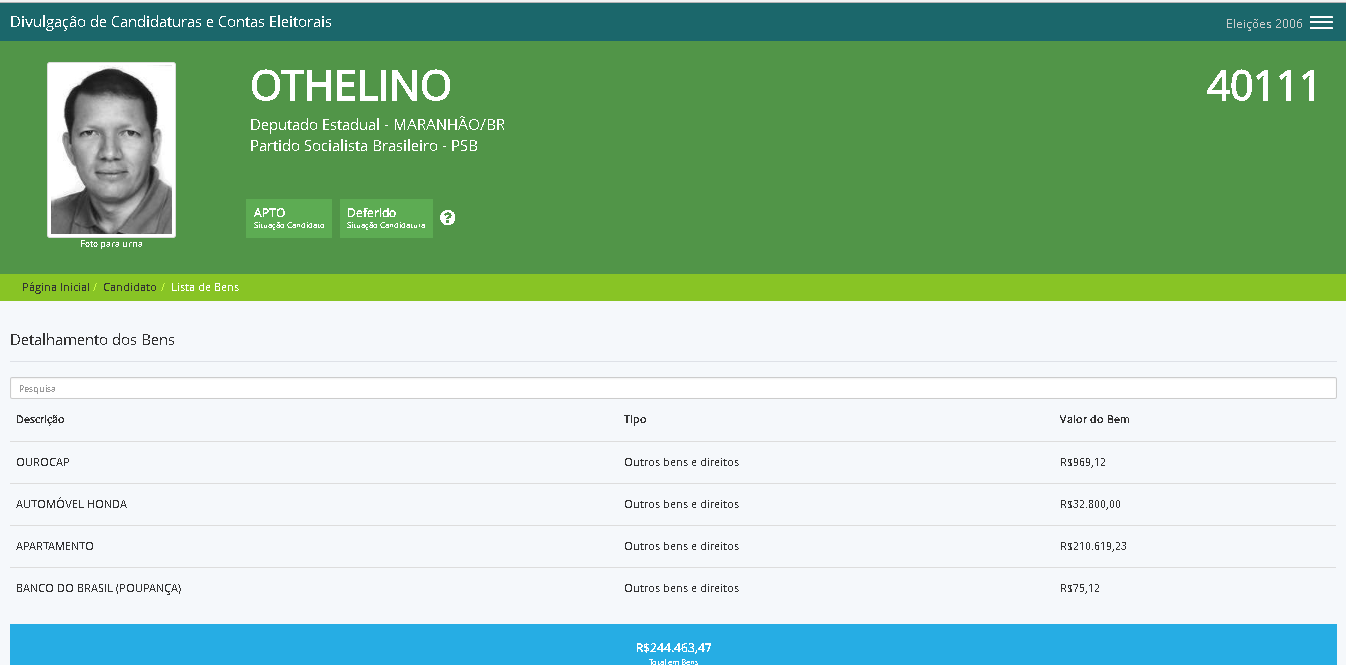
Task: Select the Lista de Bens breadcrumb
Action: pyautogui.click(x=205, y=287)
